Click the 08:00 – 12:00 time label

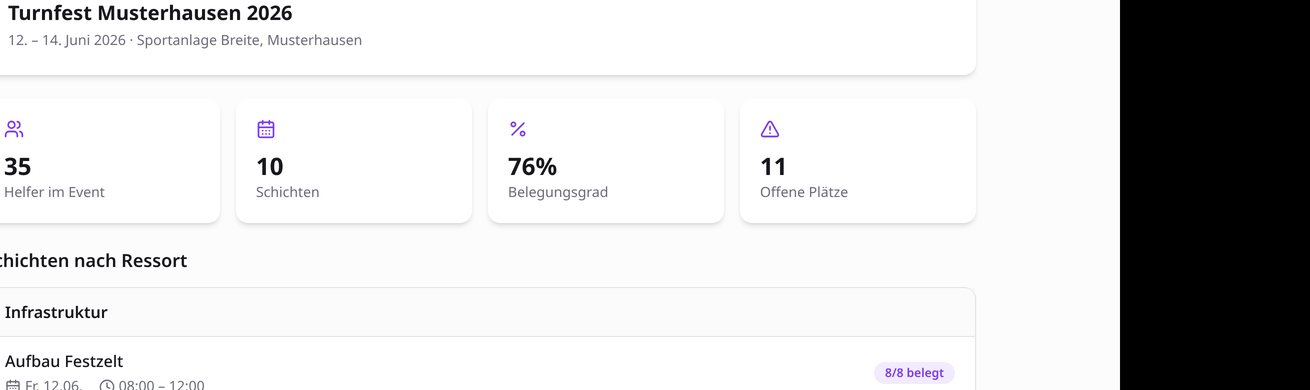(161, 385)
